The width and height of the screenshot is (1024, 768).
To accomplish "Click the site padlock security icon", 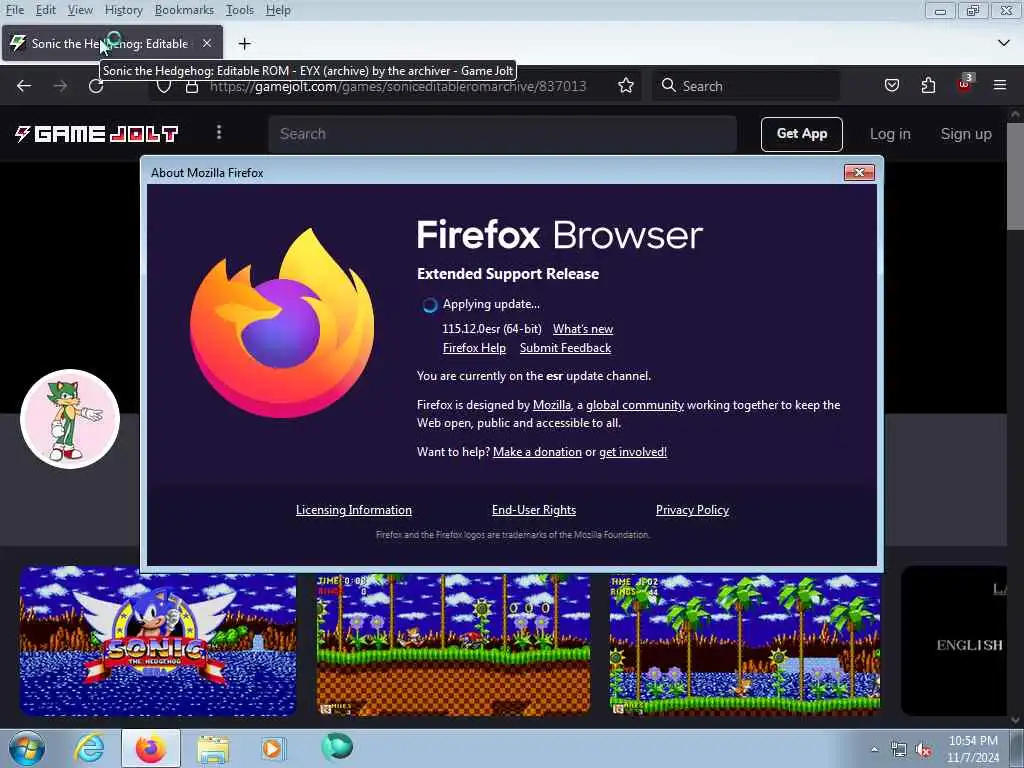I will (192, 86).
